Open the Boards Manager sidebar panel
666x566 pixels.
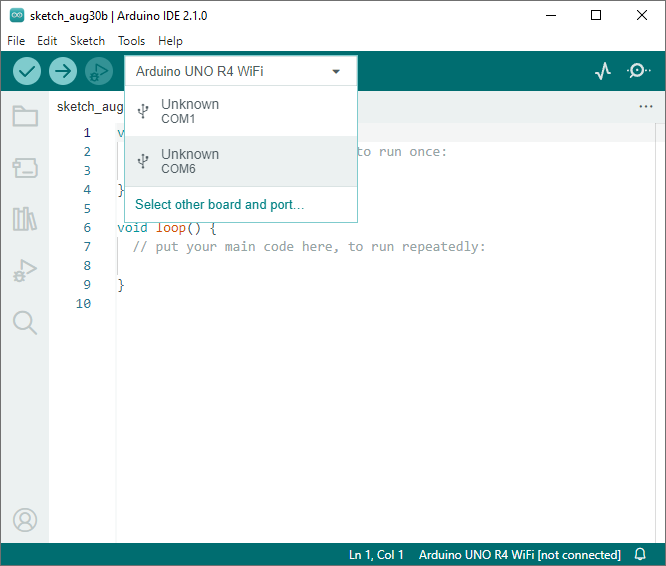click(x=25, y=168)
